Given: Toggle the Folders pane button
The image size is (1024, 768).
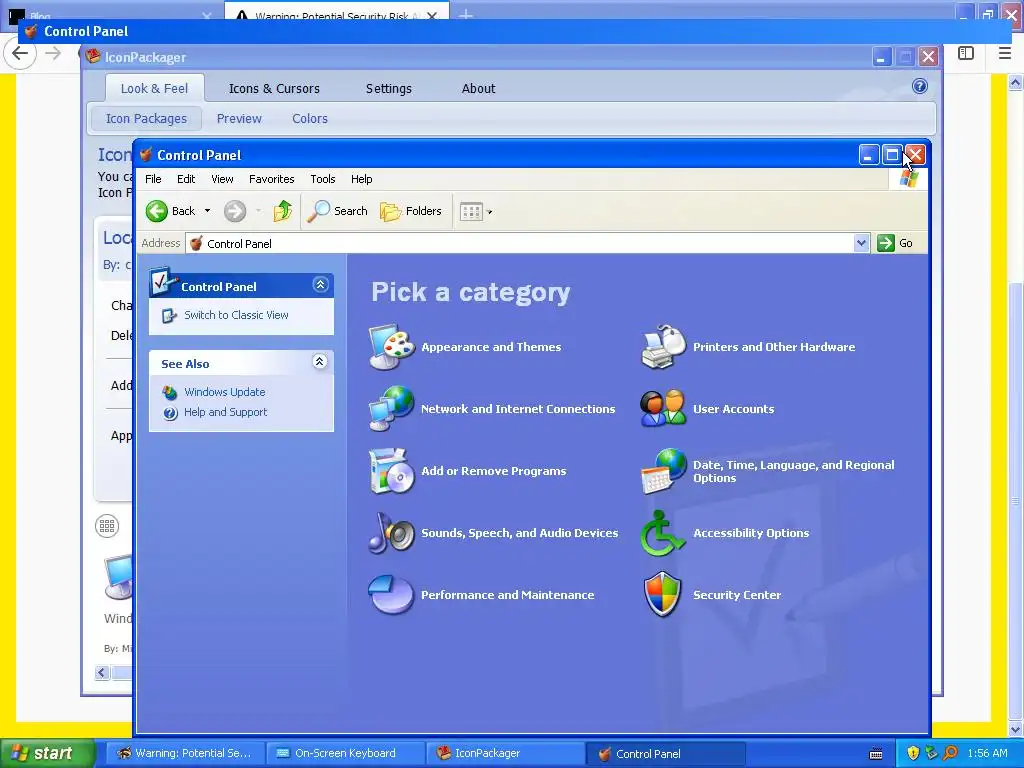Looking at the screenshot, I should pos(411,211).
